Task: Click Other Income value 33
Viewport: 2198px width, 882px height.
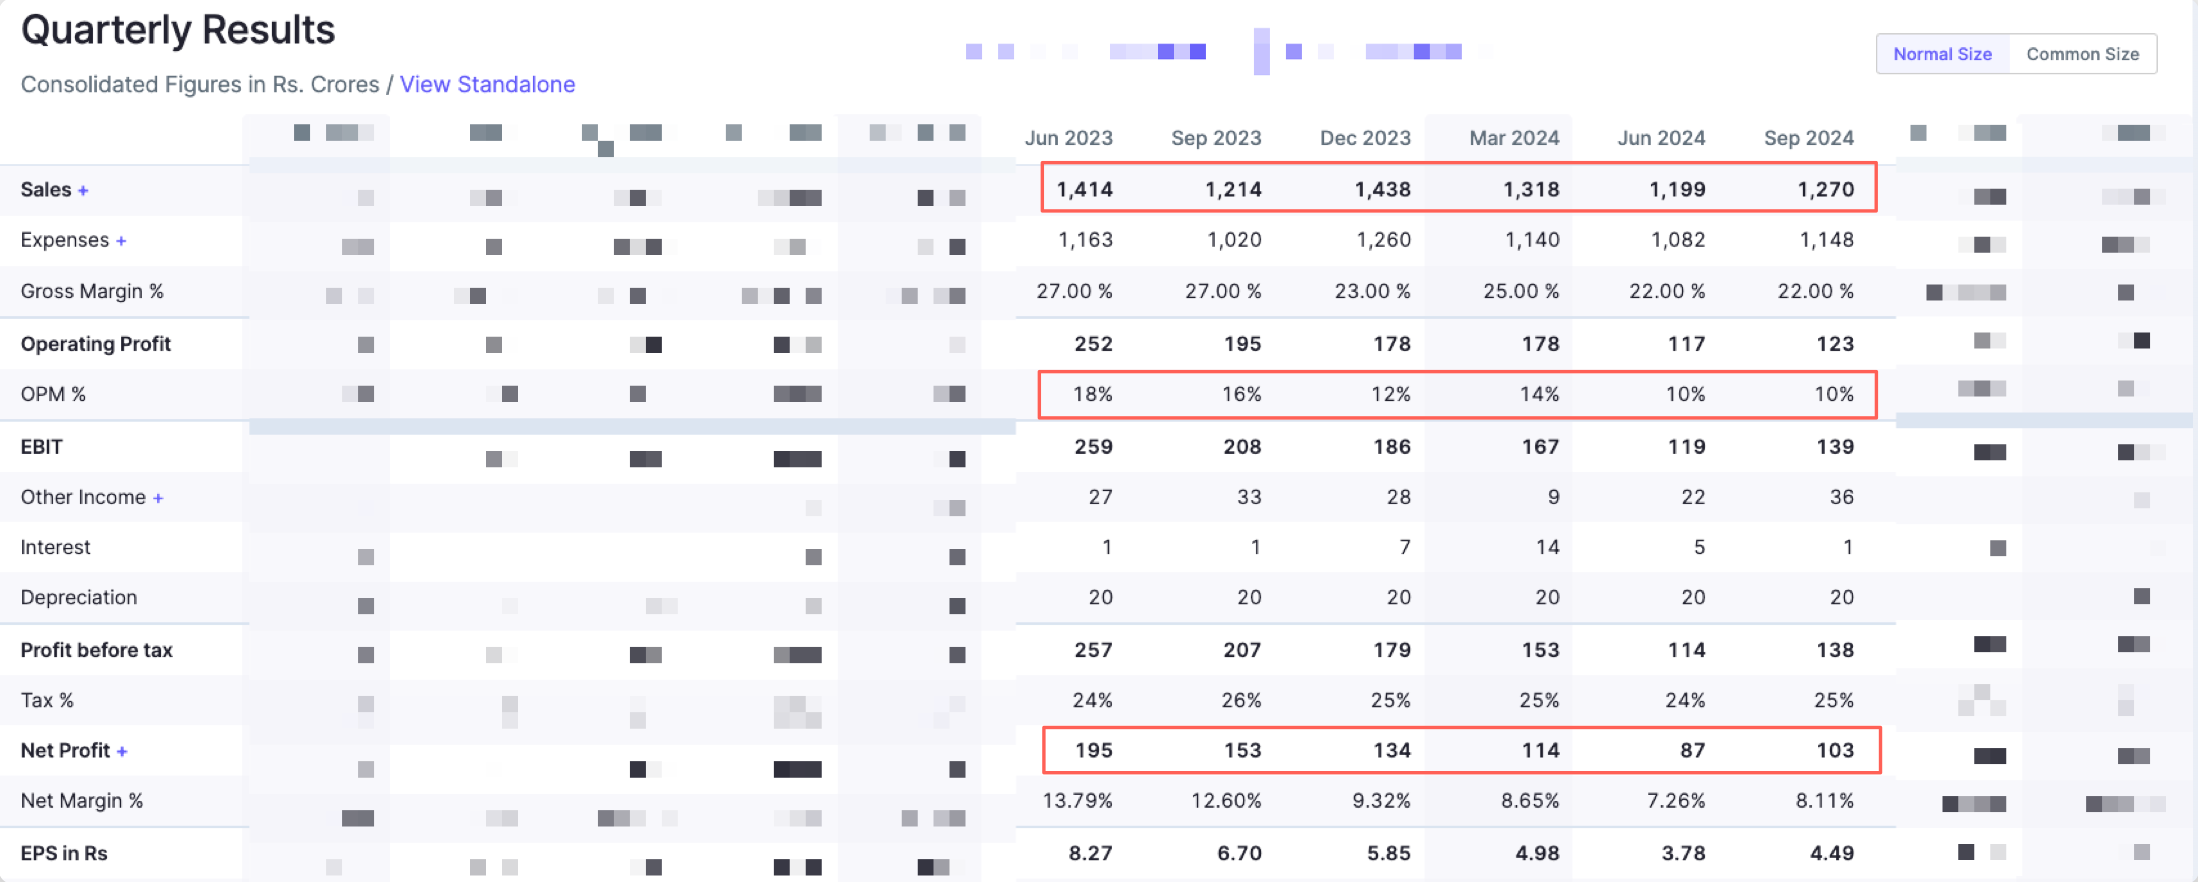Action: click(1249, 497)
